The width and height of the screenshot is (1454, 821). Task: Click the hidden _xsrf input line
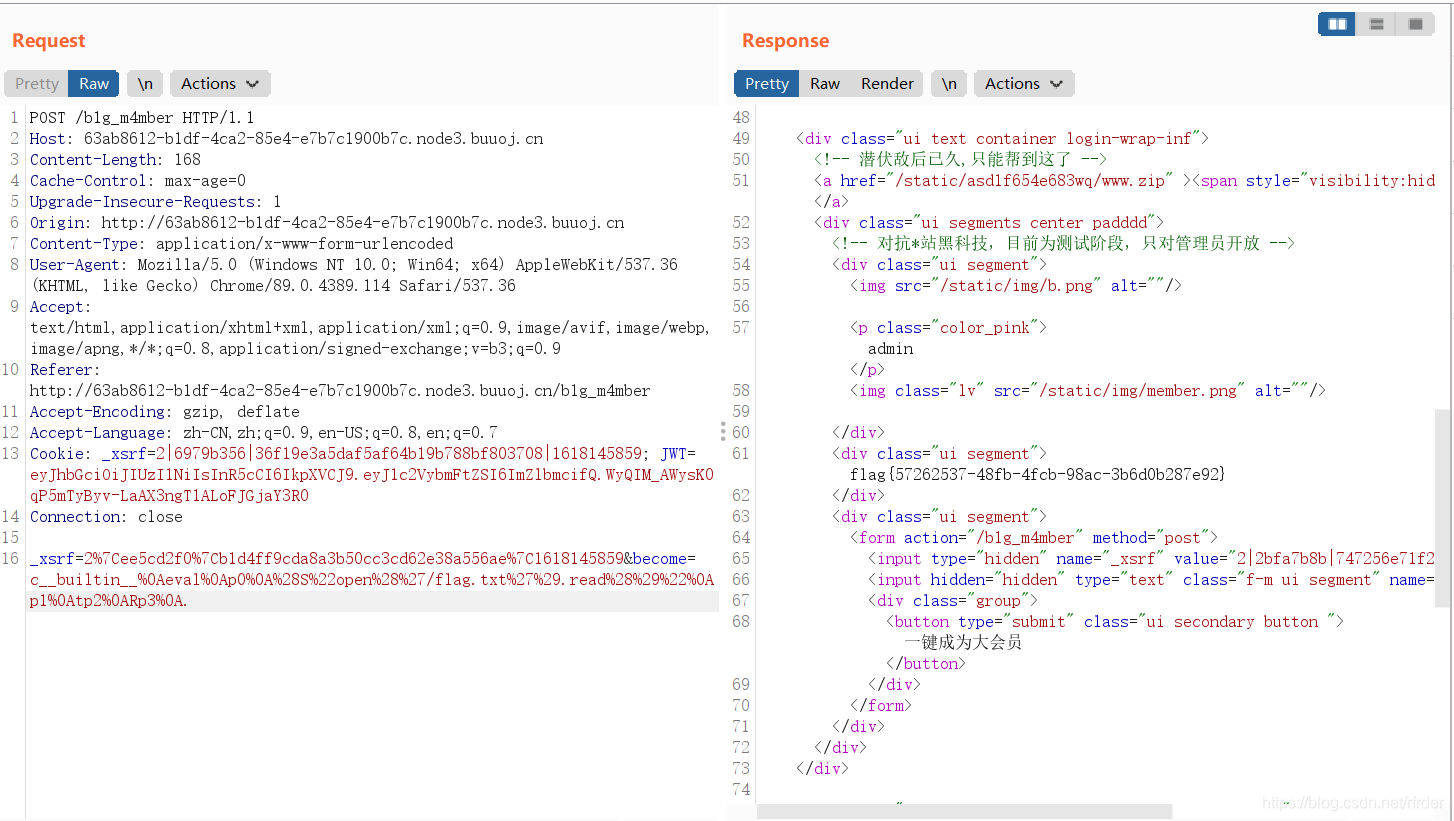(1151, 559)
